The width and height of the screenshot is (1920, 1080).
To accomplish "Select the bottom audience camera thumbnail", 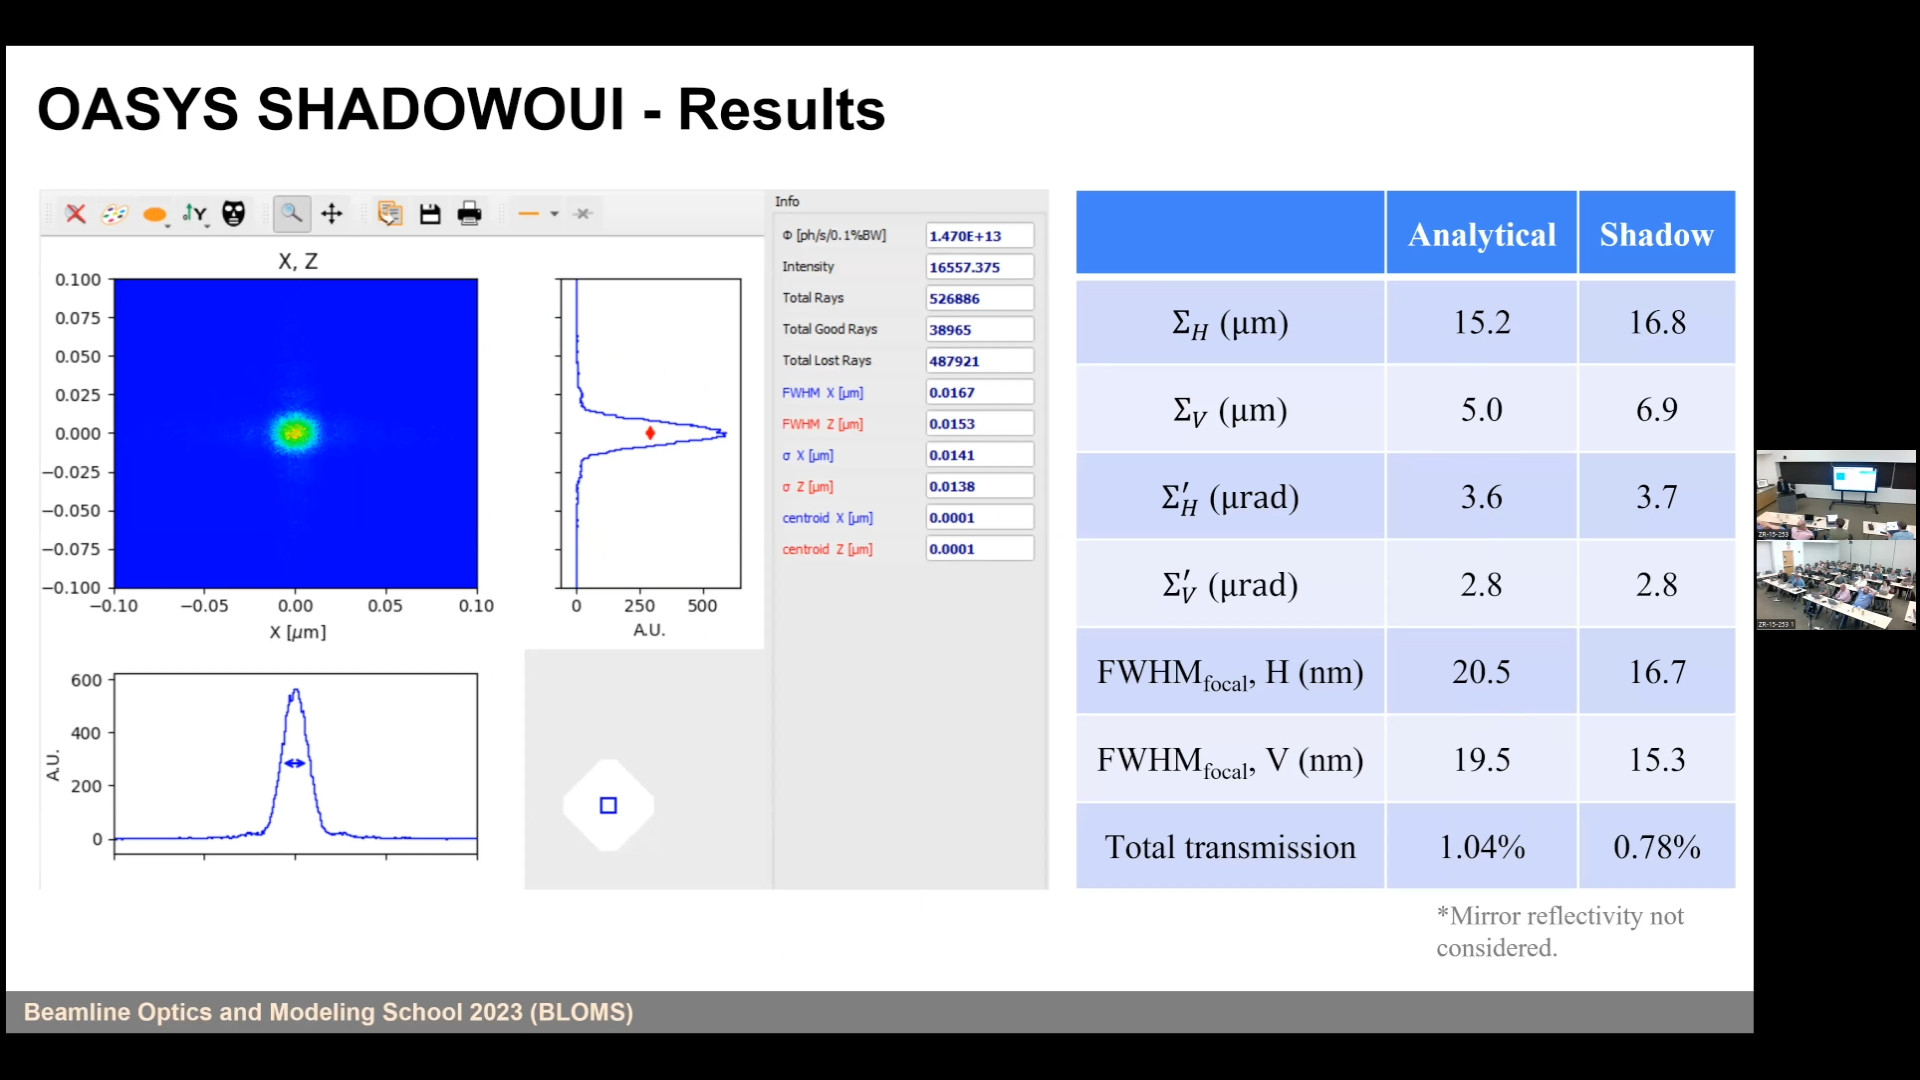I will coord(1836,585).
